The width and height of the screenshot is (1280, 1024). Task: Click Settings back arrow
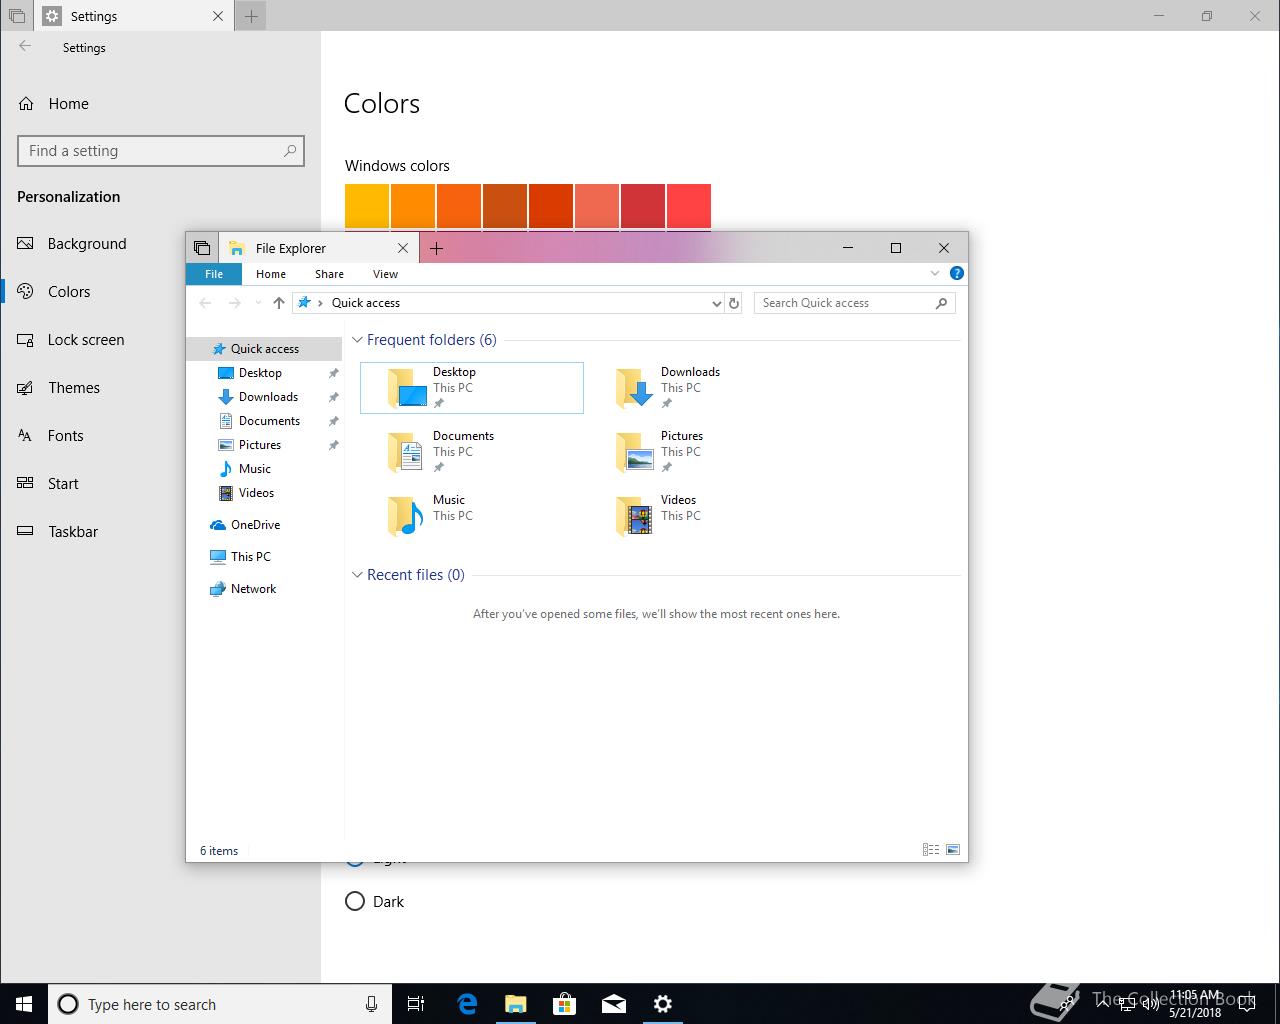(25, 47)
